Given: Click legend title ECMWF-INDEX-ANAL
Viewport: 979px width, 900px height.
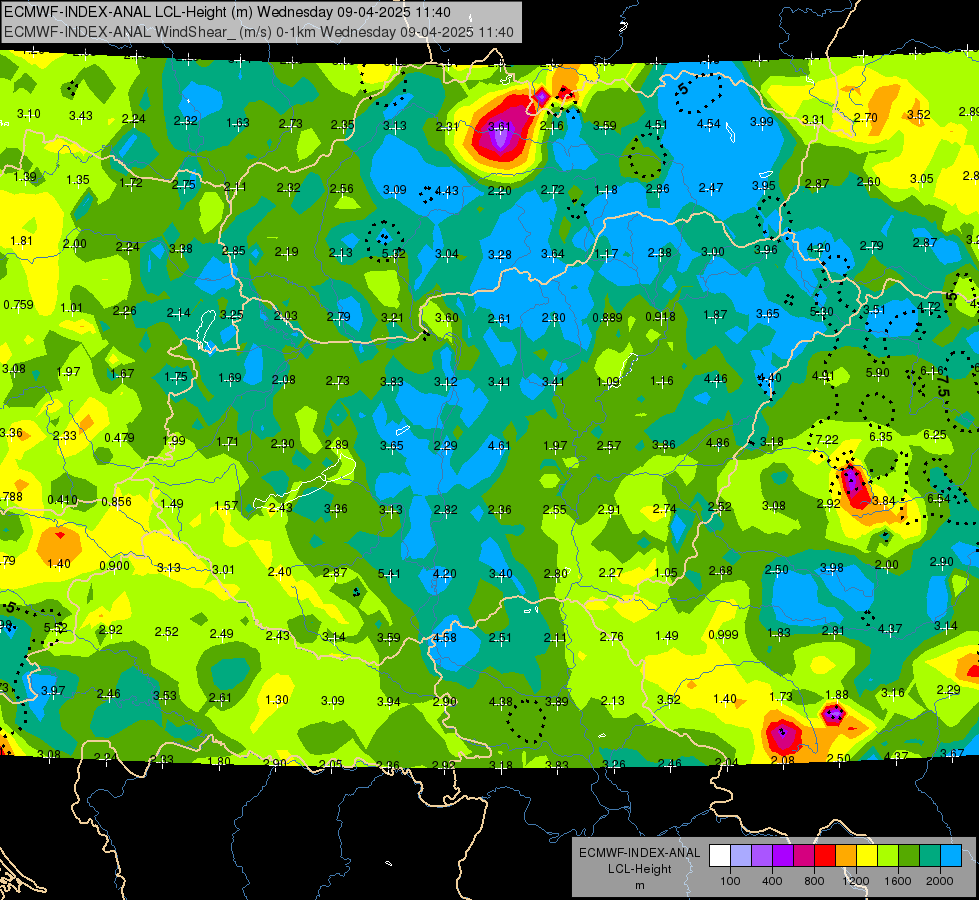Looking at the screenshot, I should 639,853.
